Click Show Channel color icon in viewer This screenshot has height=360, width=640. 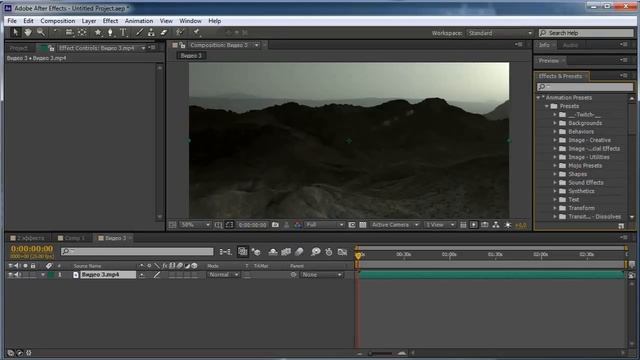click(x=298, y=224)
